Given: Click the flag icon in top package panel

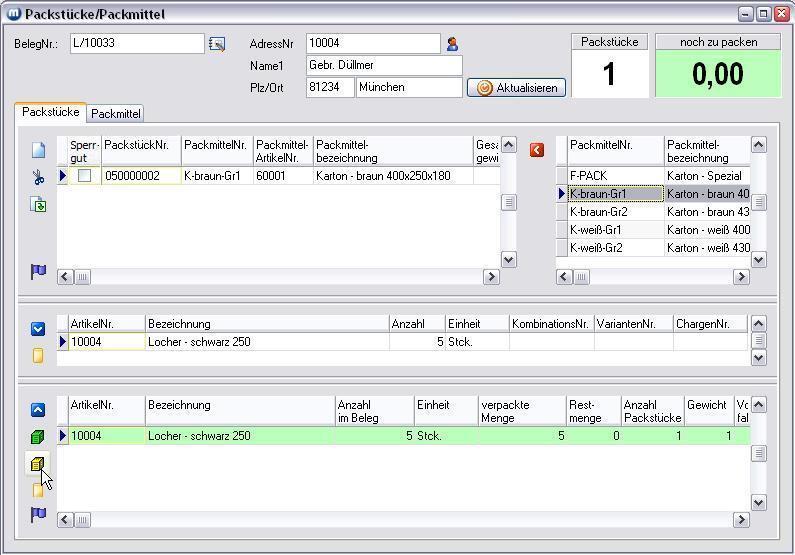Looking at the screenshot, I should 38,272.
